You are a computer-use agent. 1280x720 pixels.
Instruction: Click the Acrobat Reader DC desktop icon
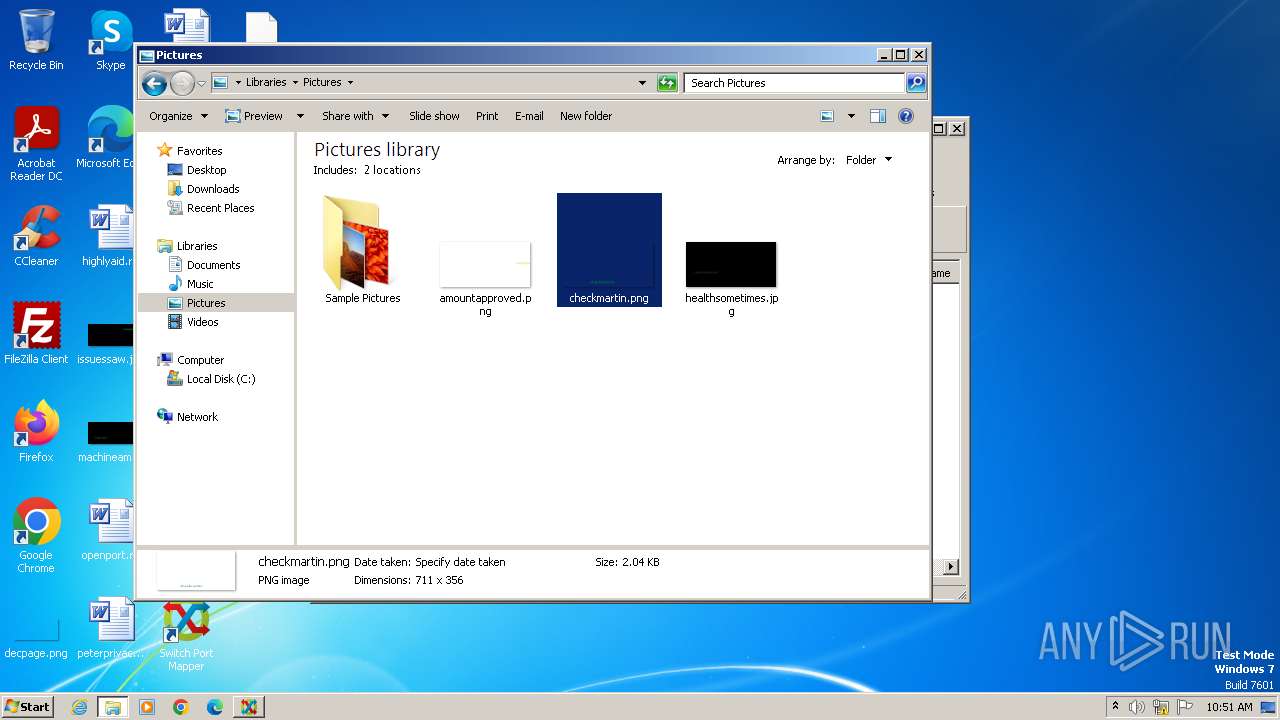[x=36, y=145]
